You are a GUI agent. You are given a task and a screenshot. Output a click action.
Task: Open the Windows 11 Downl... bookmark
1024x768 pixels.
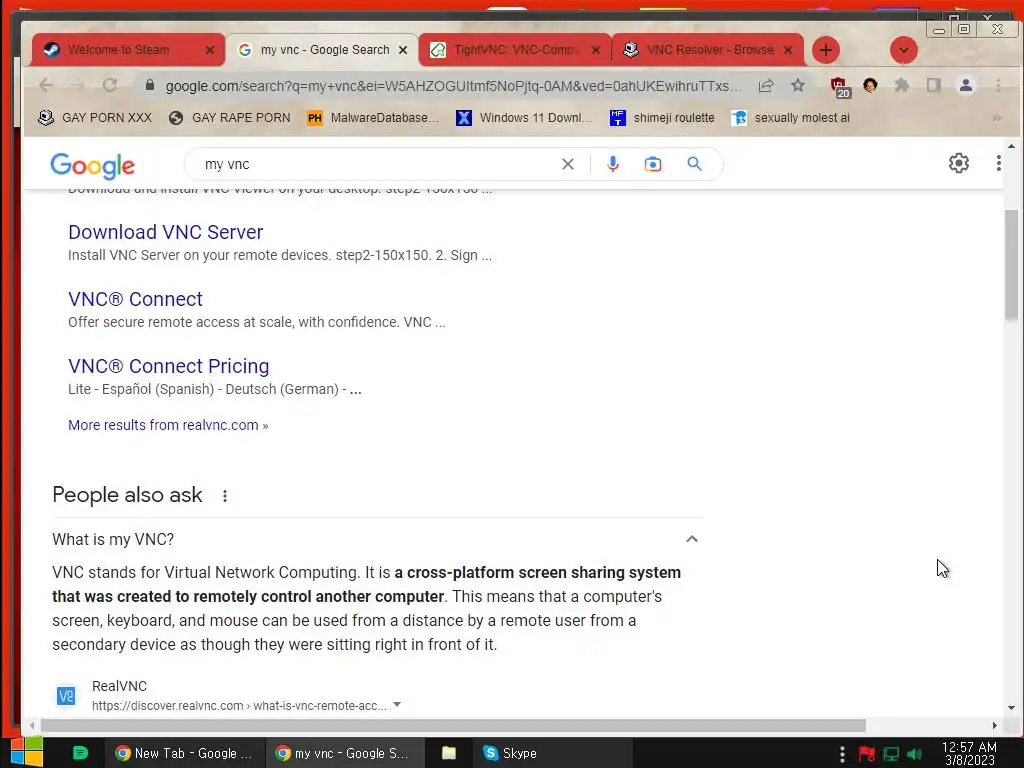click(x=524, y=118)
